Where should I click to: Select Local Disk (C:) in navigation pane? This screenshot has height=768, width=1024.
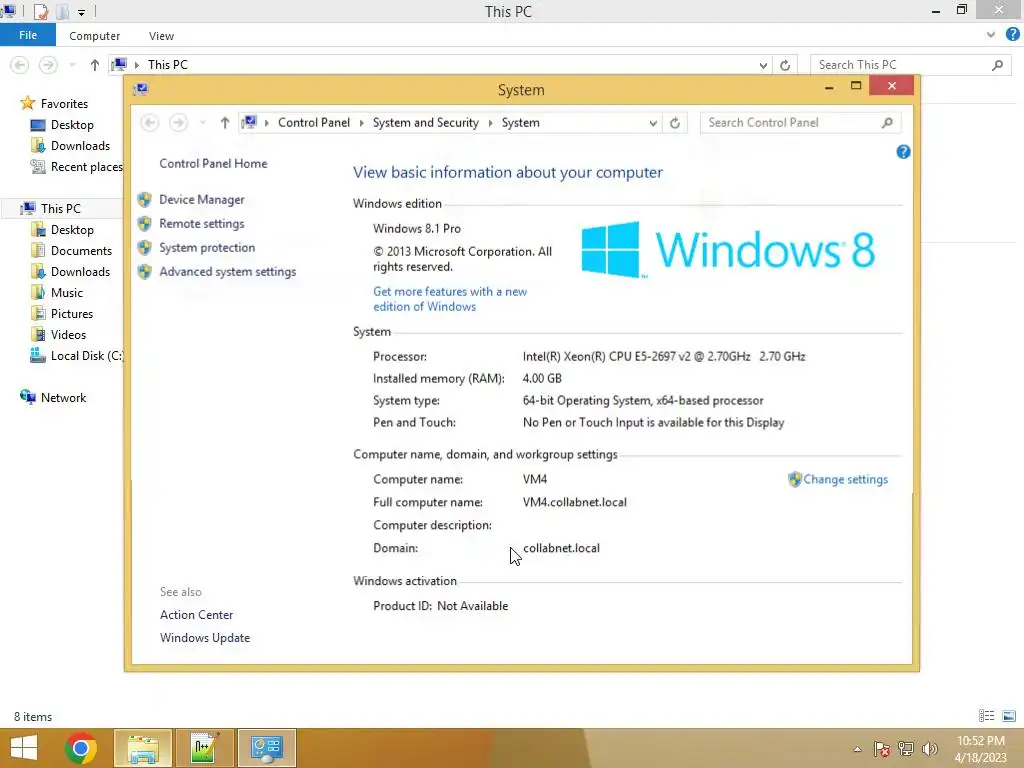[86, 355]
